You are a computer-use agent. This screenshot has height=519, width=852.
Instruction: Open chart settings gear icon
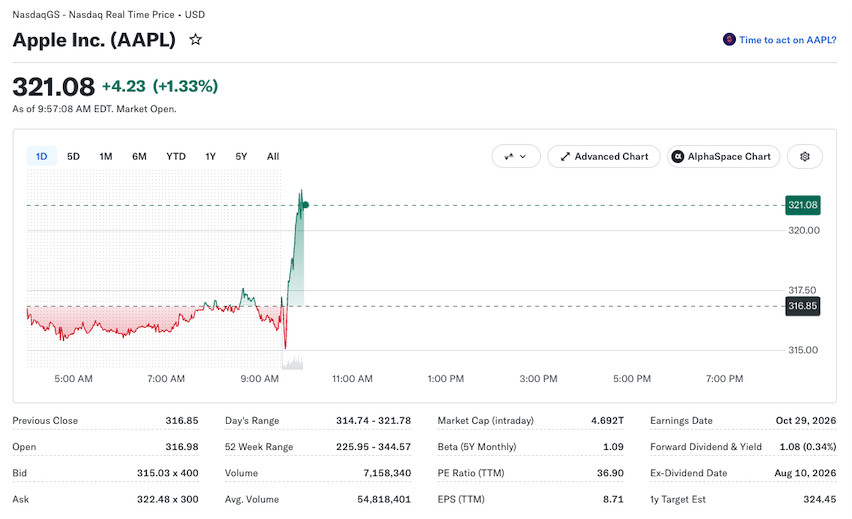tap(805, 157)
